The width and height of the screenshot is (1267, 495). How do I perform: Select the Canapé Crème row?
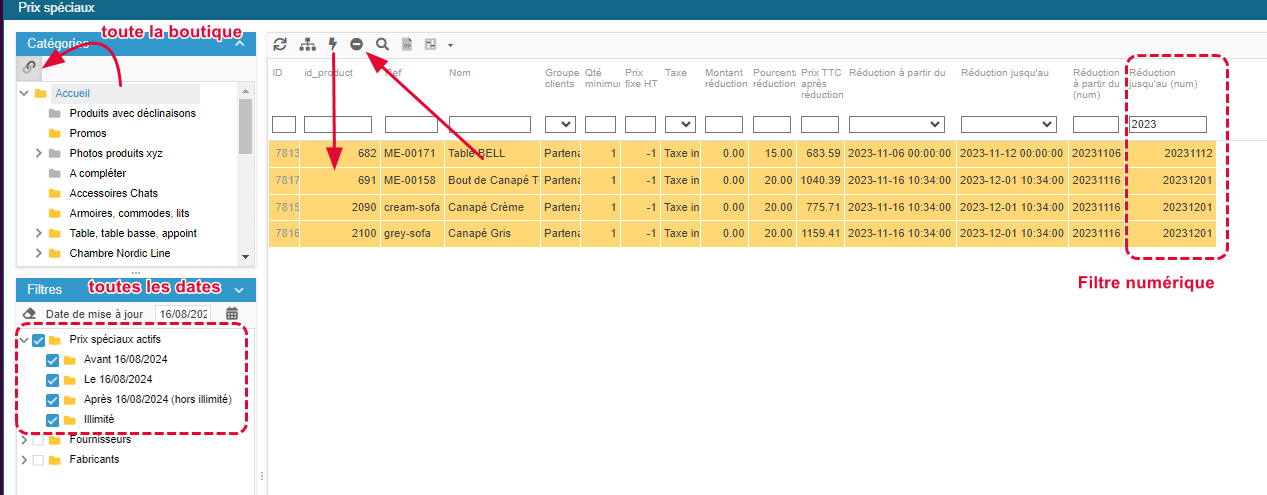pyautogui.click(x=486, y=207)
